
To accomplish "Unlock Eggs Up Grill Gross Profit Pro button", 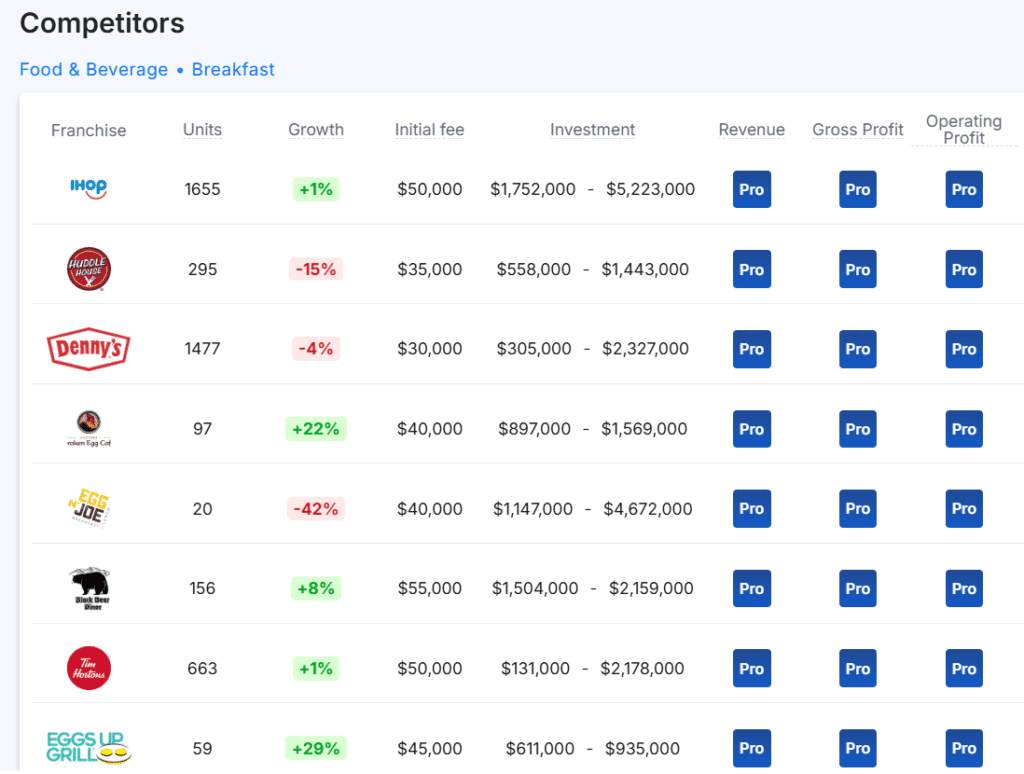I will (x=857, y=748).
